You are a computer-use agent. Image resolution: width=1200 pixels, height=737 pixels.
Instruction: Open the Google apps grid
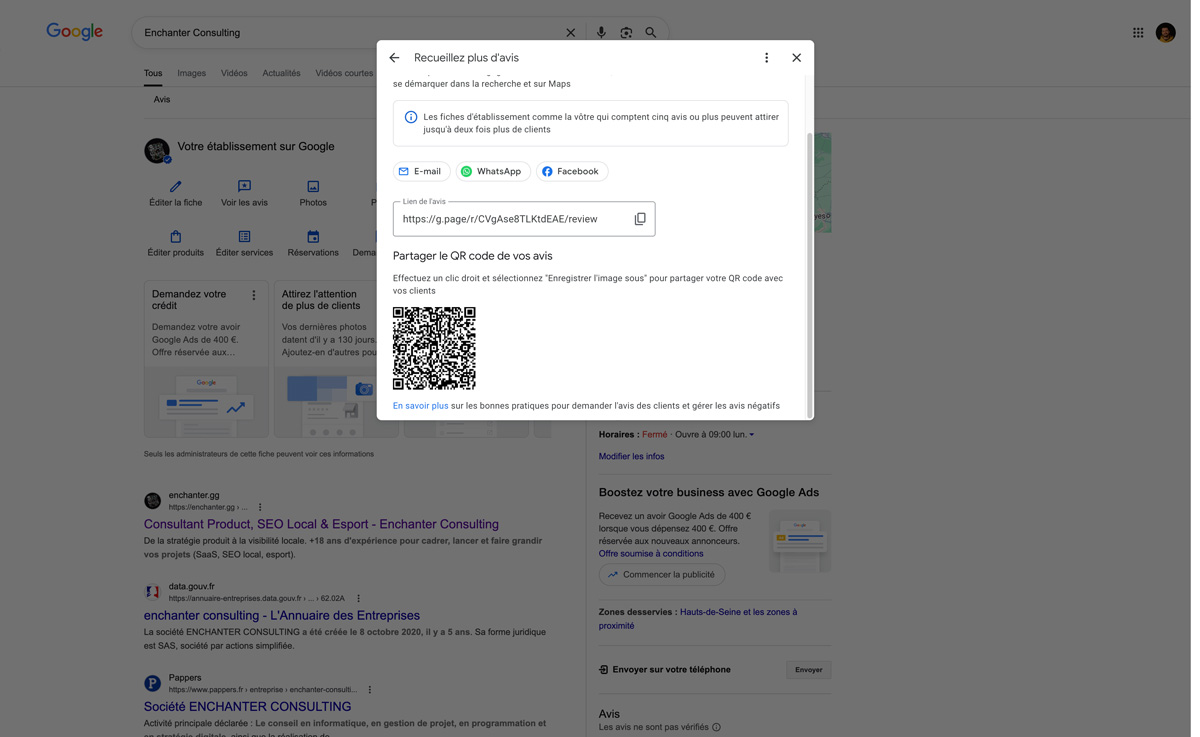pos(1138,32)
